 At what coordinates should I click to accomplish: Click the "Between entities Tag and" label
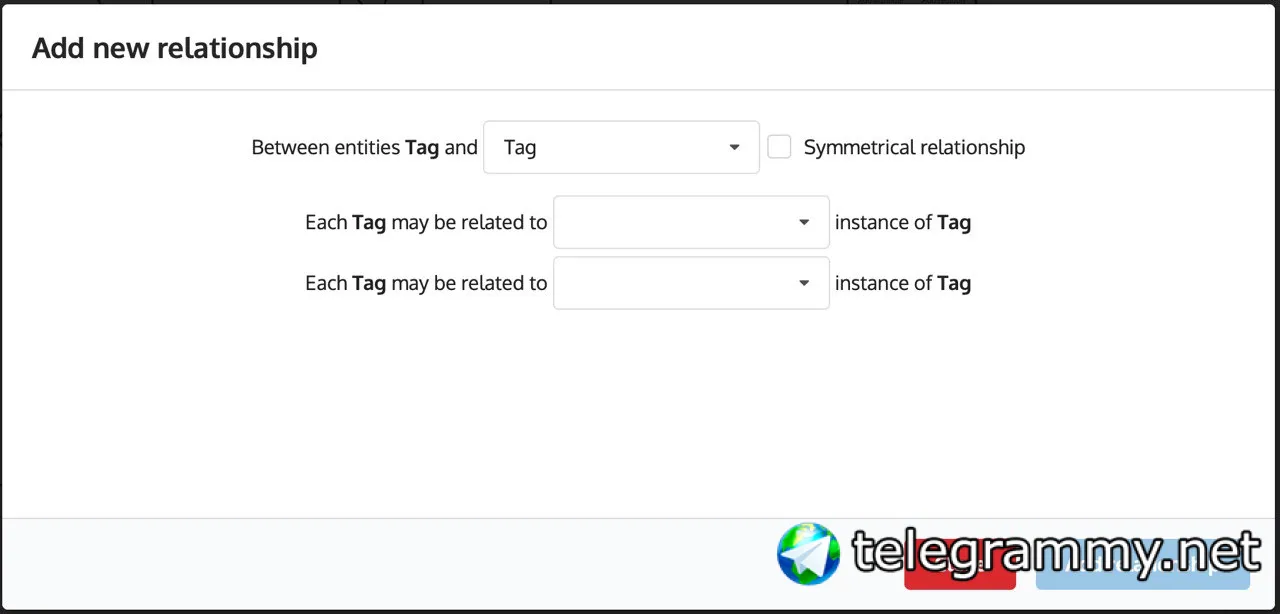coord(364,148)
